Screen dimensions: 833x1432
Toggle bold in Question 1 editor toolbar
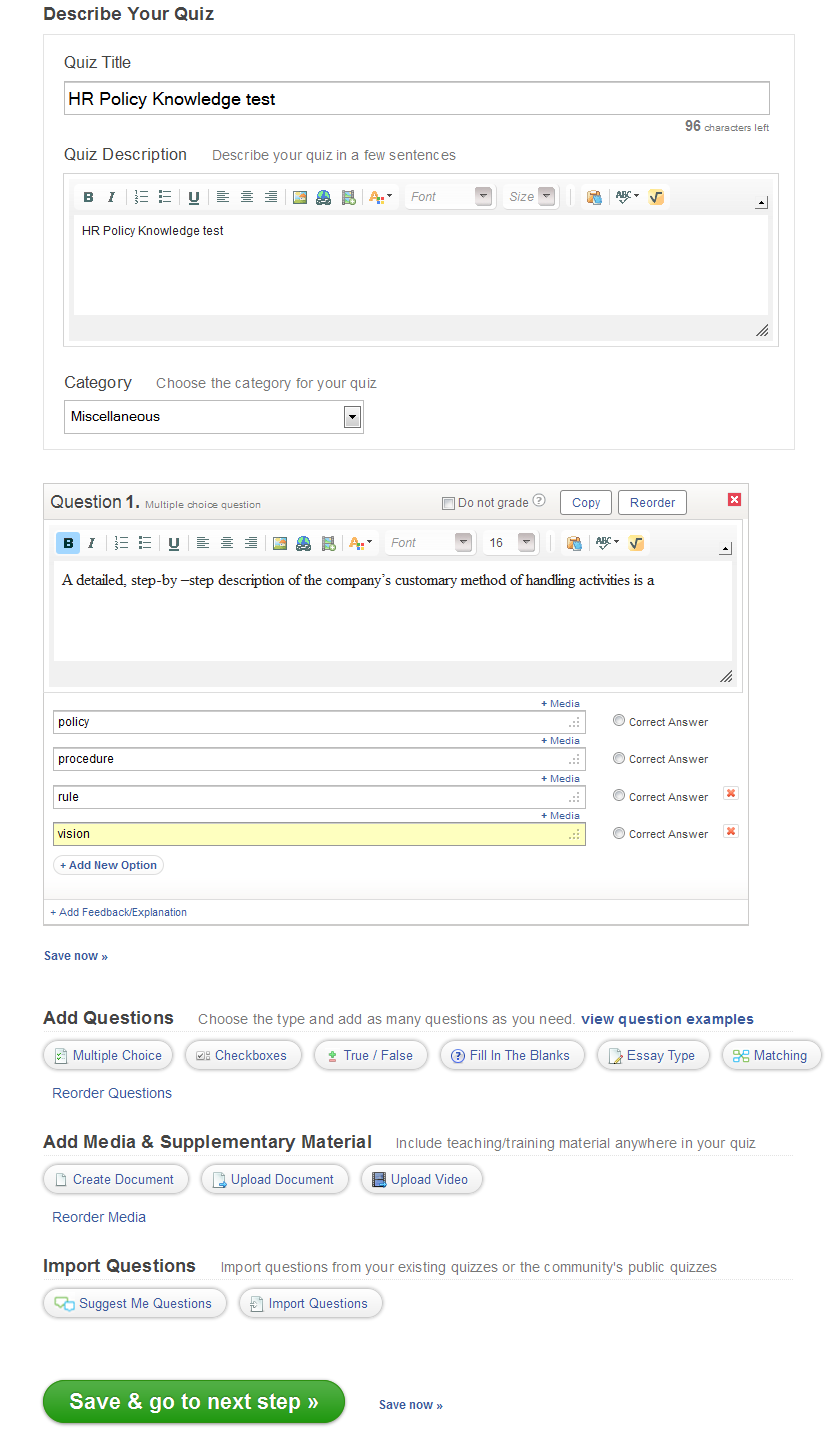tap(68, 543)
